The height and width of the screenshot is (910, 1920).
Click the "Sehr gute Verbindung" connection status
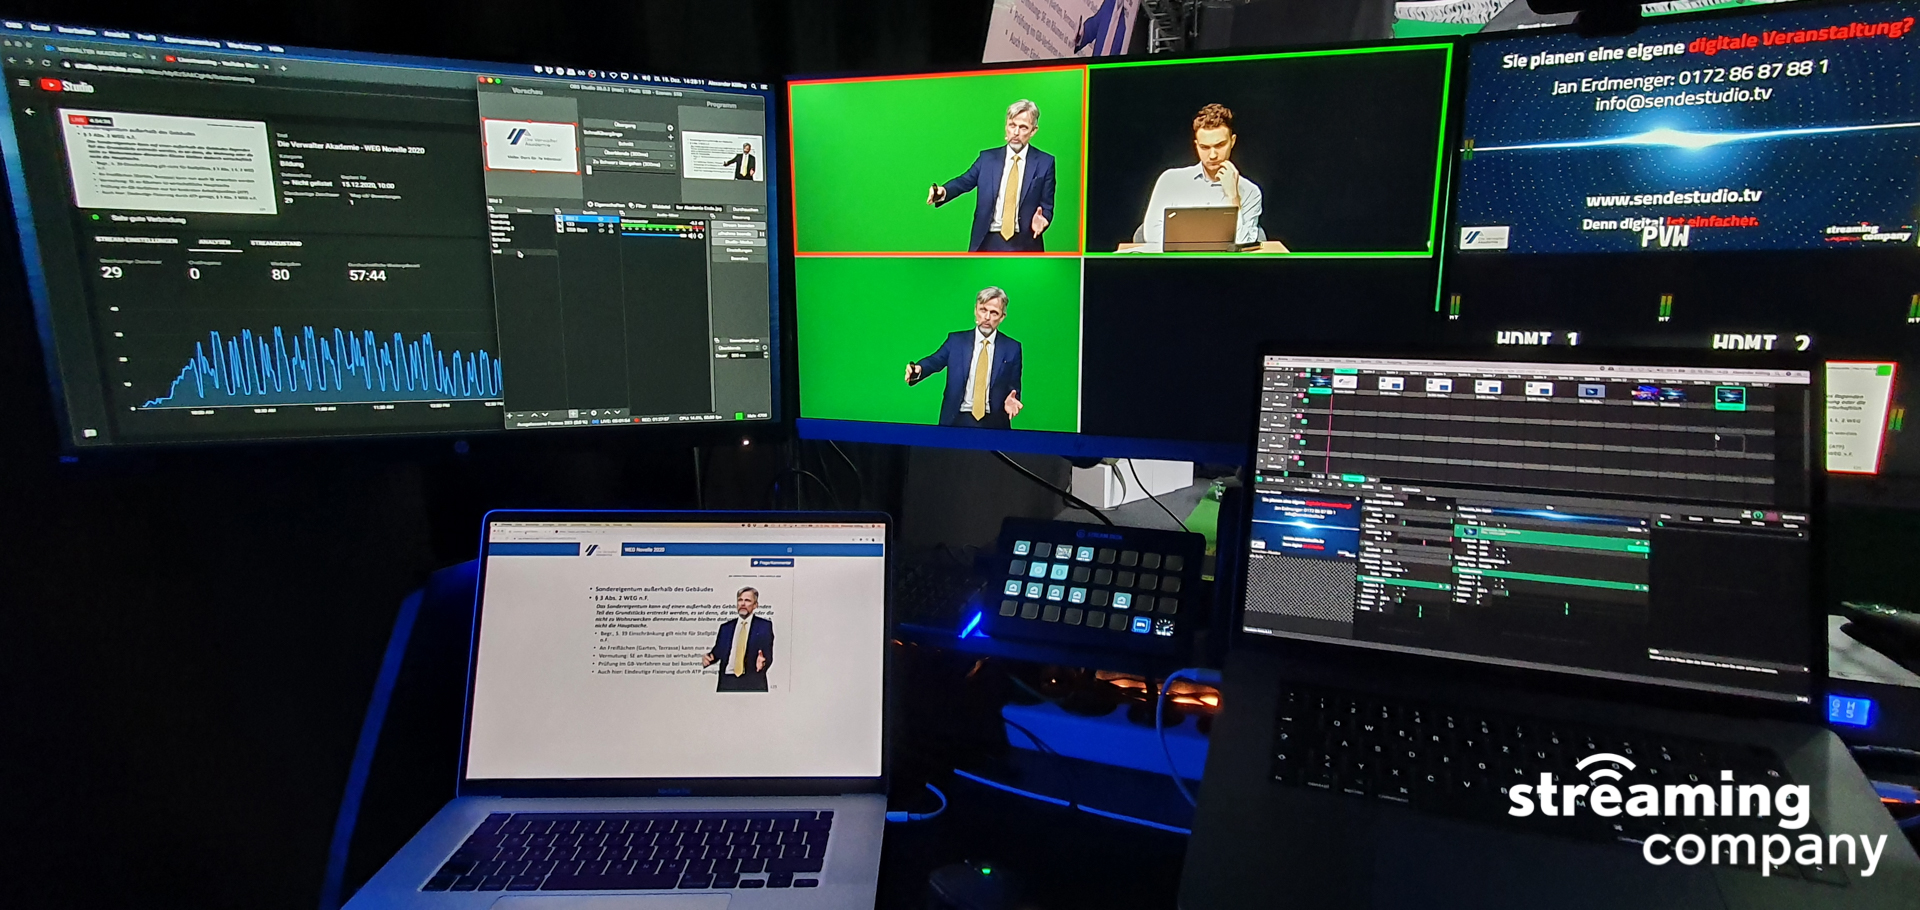pyautogui.click(x=147, y=218)
